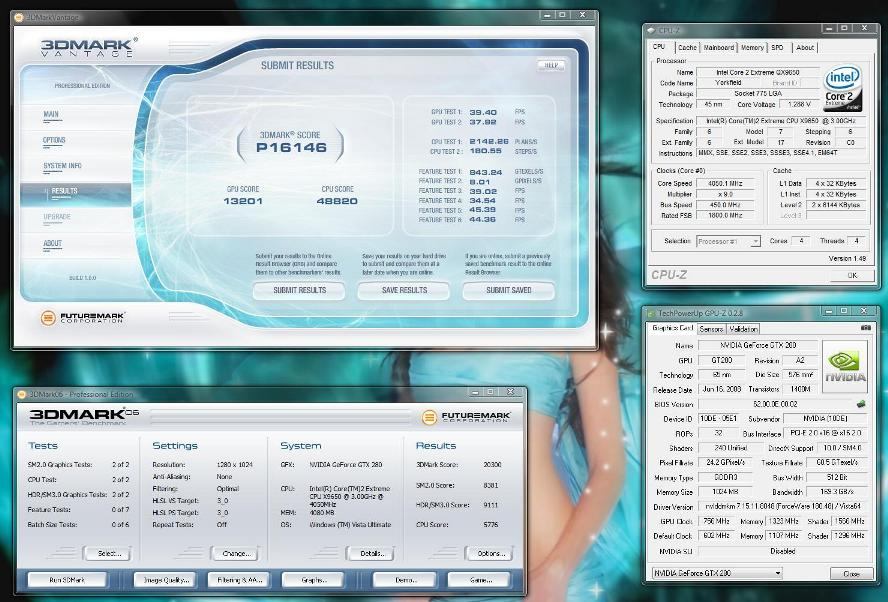Click the GPU-Z title bar icon
The width and height of the screenshot is (888, 602).
(x=651, y=313)
